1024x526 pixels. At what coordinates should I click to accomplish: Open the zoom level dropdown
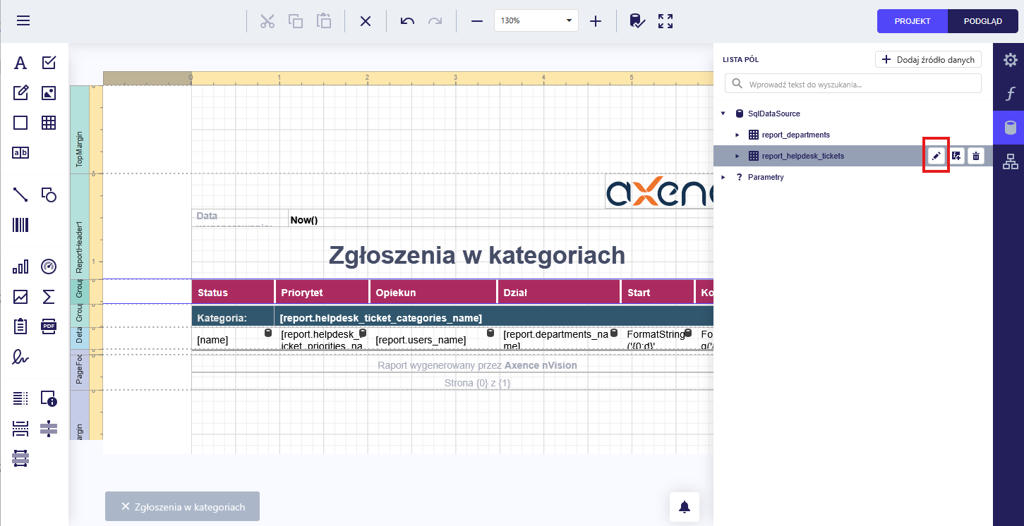569,21
